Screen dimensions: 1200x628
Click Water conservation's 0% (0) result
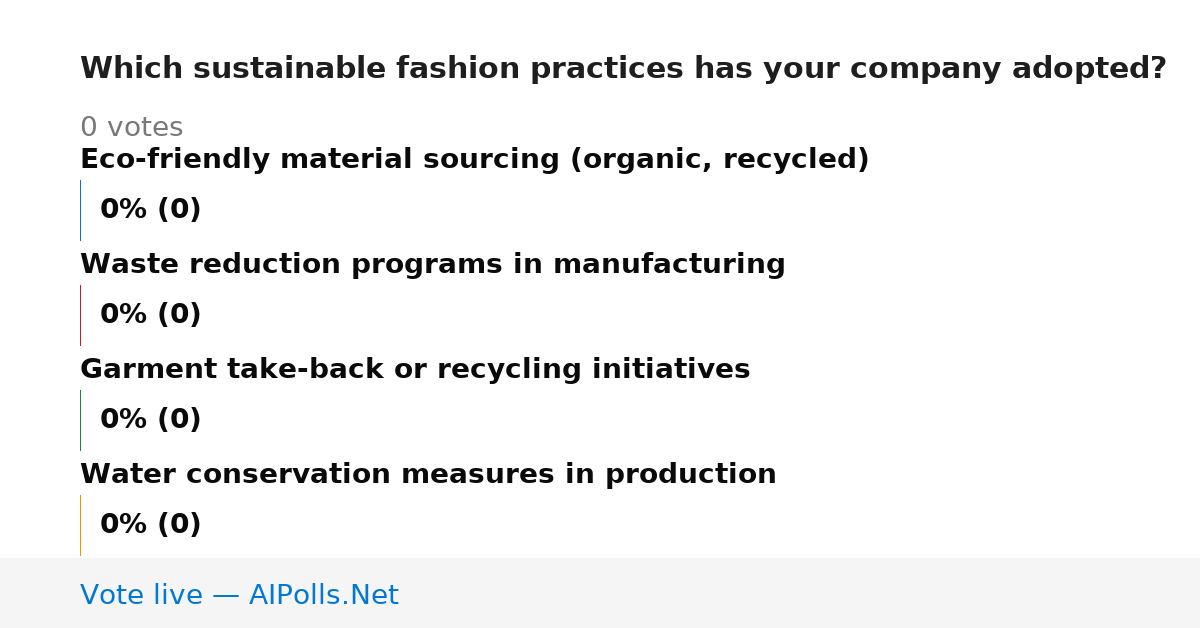(x=151, y=525)
